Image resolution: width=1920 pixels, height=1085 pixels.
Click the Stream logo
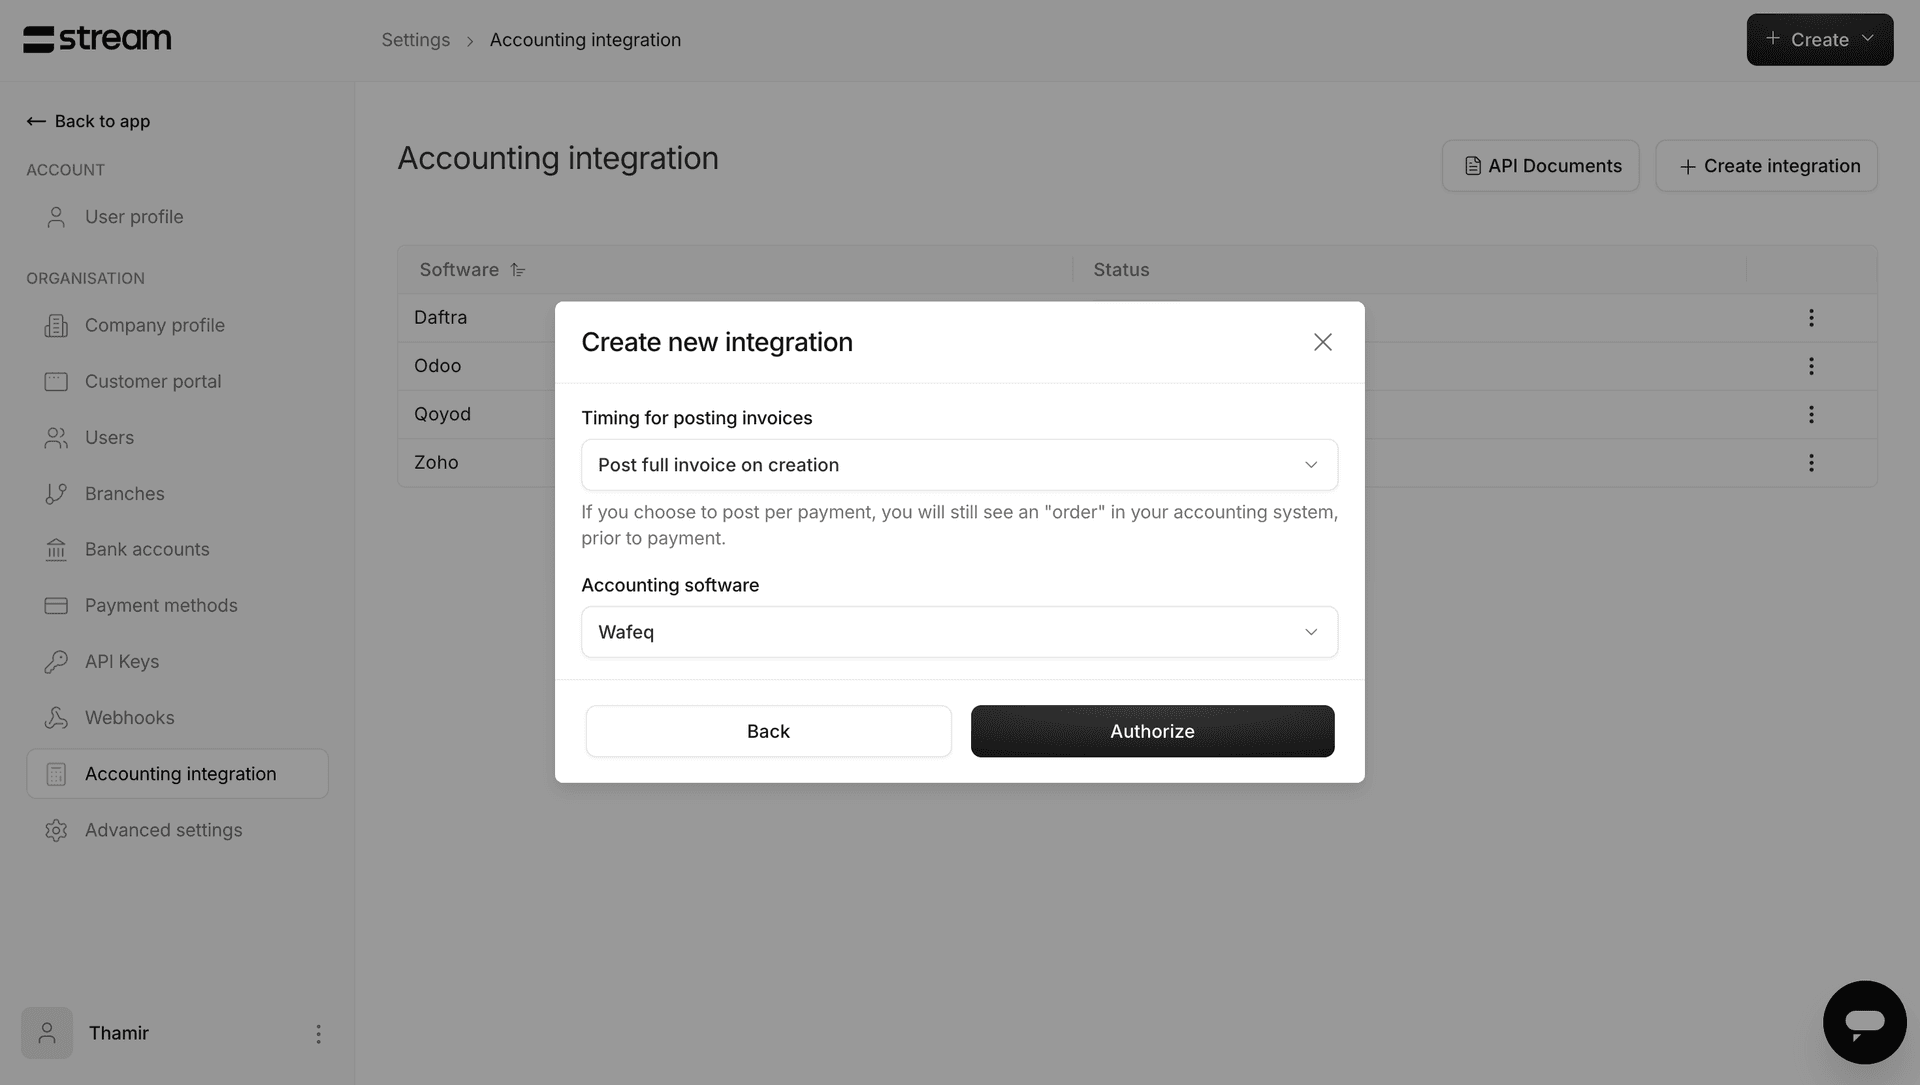tap(97, 39)
